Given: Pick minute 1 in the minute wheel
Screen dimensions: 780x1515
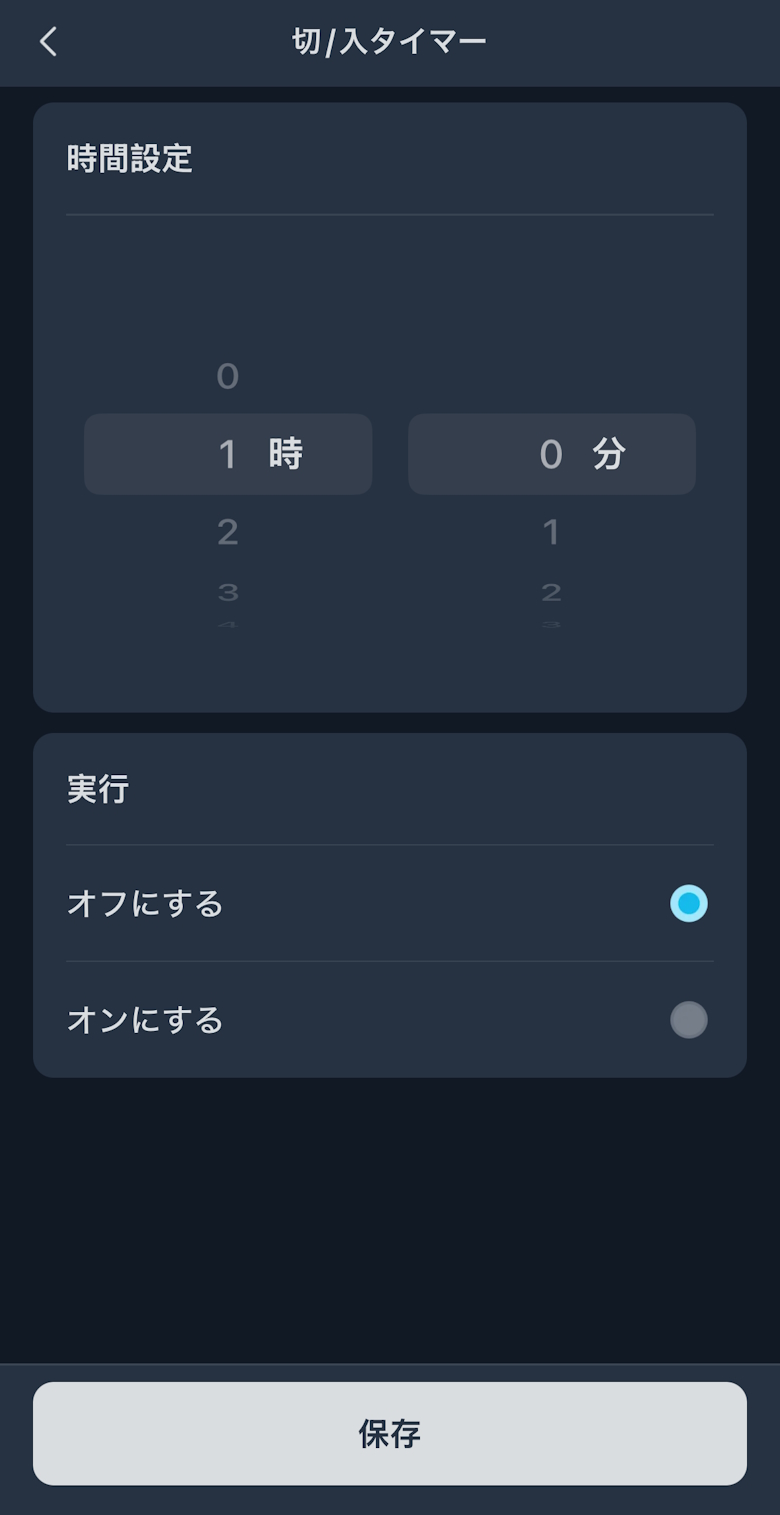Looking at the screenshot, I should (x=551, y=532).
